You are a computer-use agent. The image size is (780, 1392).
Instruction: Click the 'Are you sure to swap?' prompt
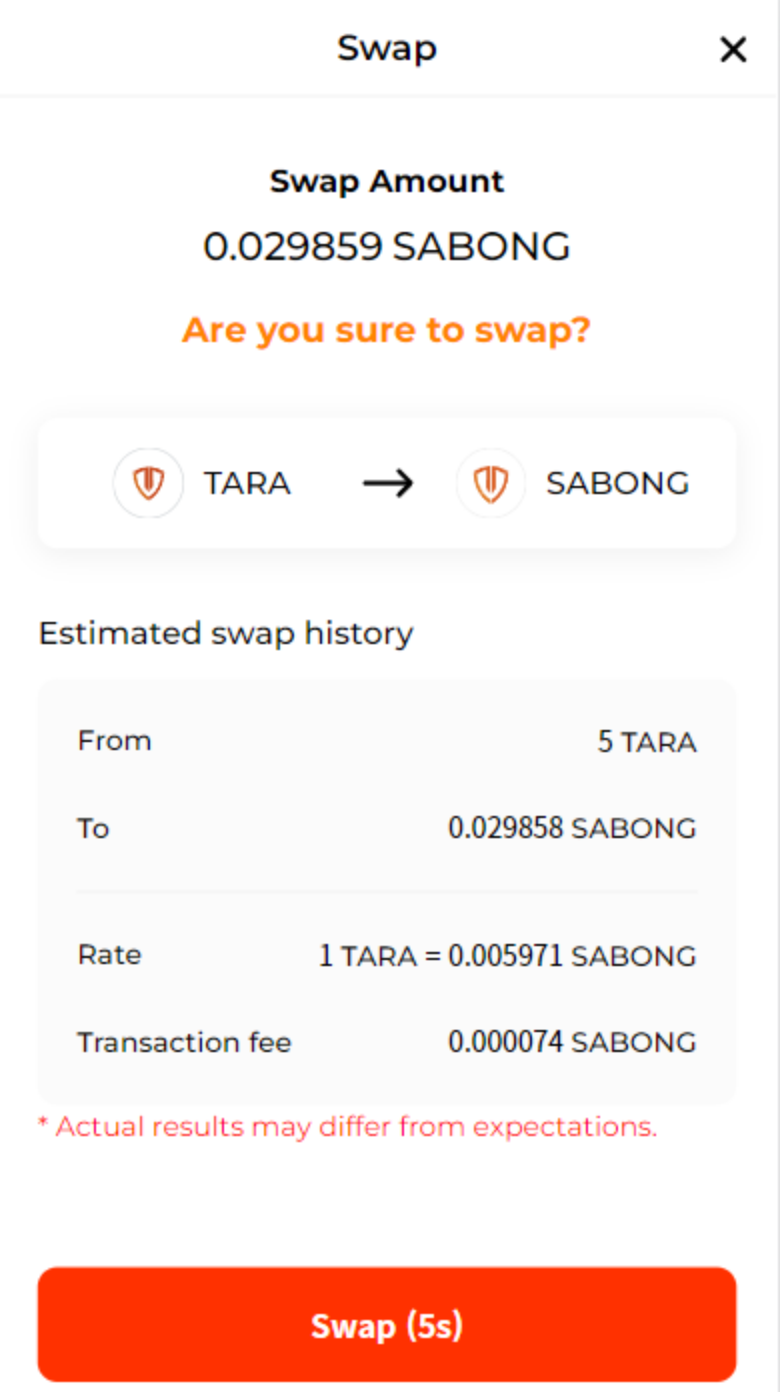pyautogui.click(x=388, y=330)
